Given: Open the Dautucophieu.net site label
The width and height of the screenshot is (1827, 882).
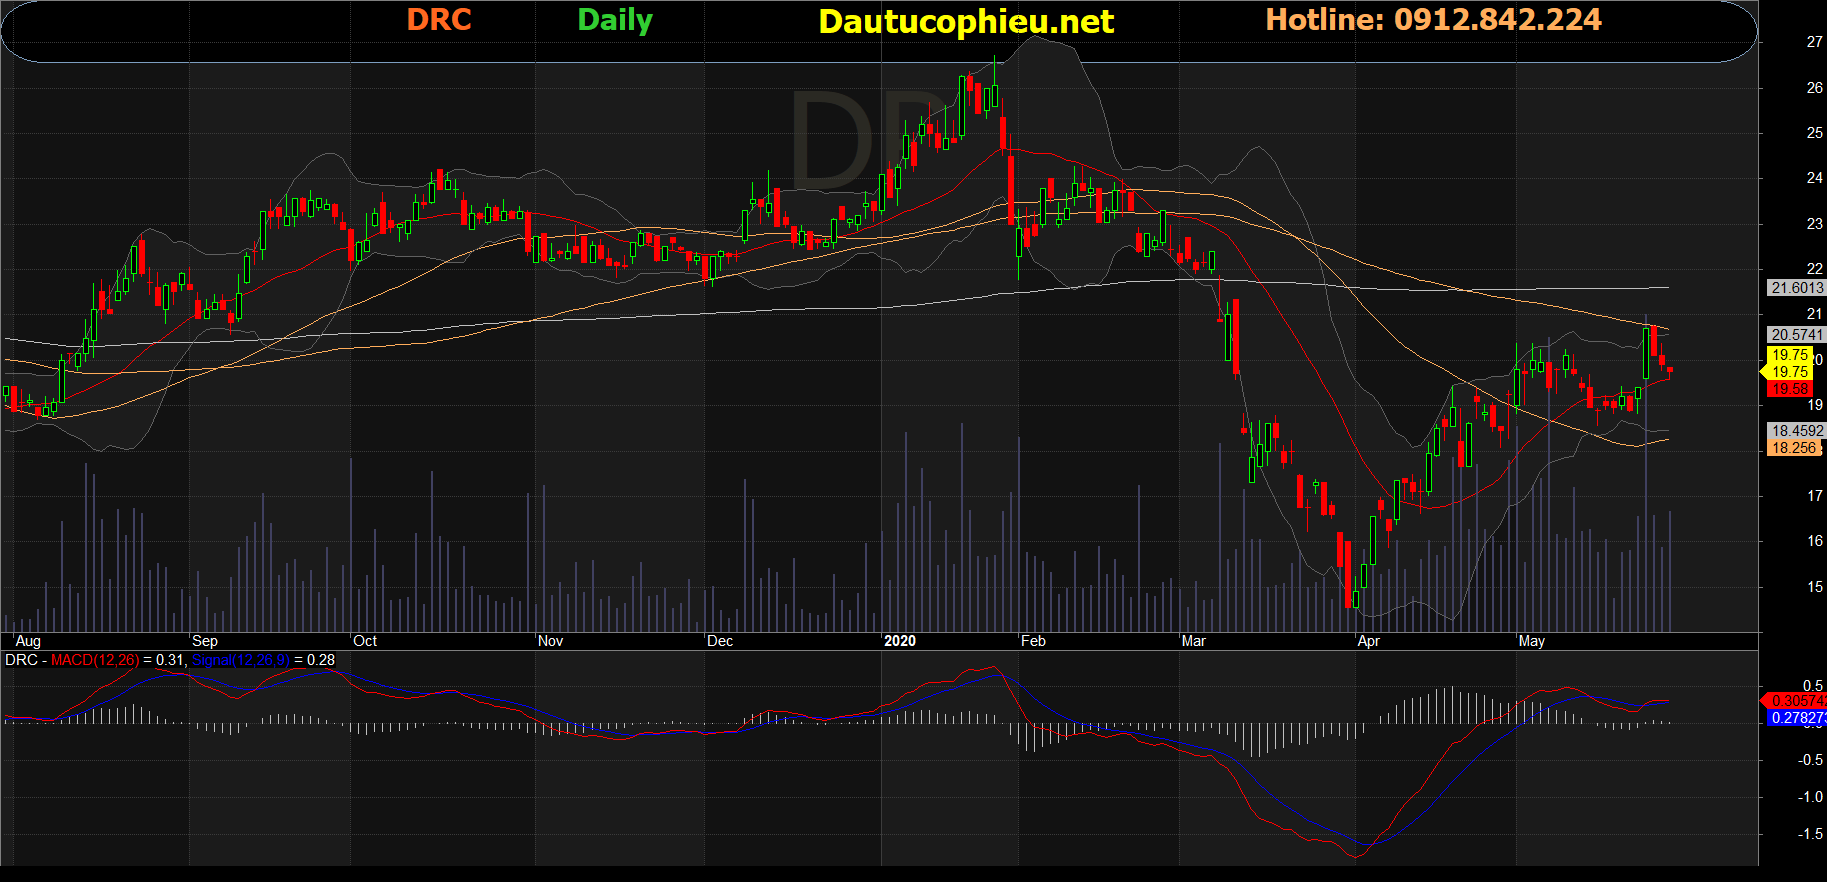Looking at the screenshot, I should click(966, 22).
